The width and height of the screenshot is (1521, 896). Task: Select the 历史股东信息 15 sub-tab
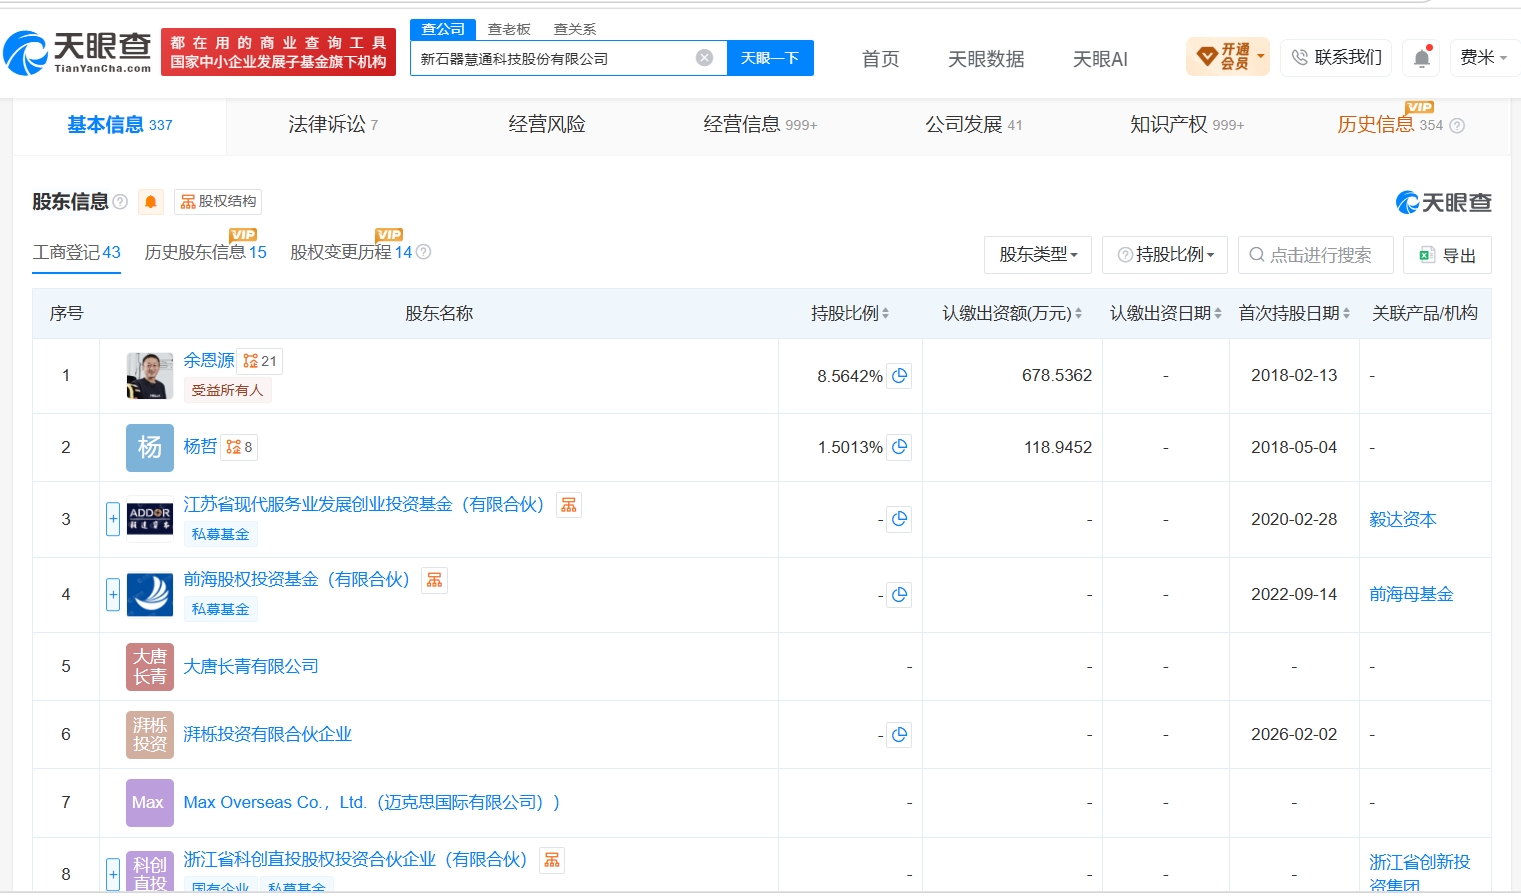[x=206, y=253]
